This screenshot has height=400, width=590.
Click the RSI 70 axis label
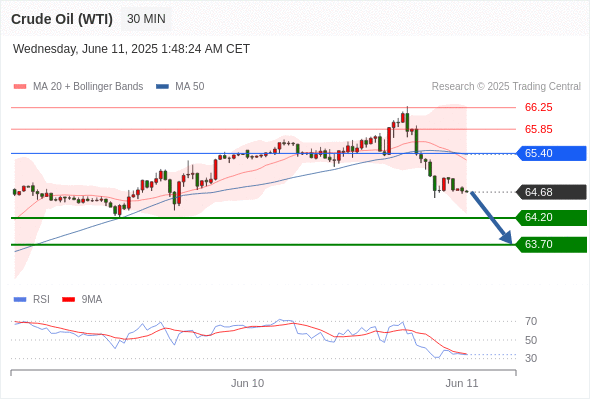531,321
